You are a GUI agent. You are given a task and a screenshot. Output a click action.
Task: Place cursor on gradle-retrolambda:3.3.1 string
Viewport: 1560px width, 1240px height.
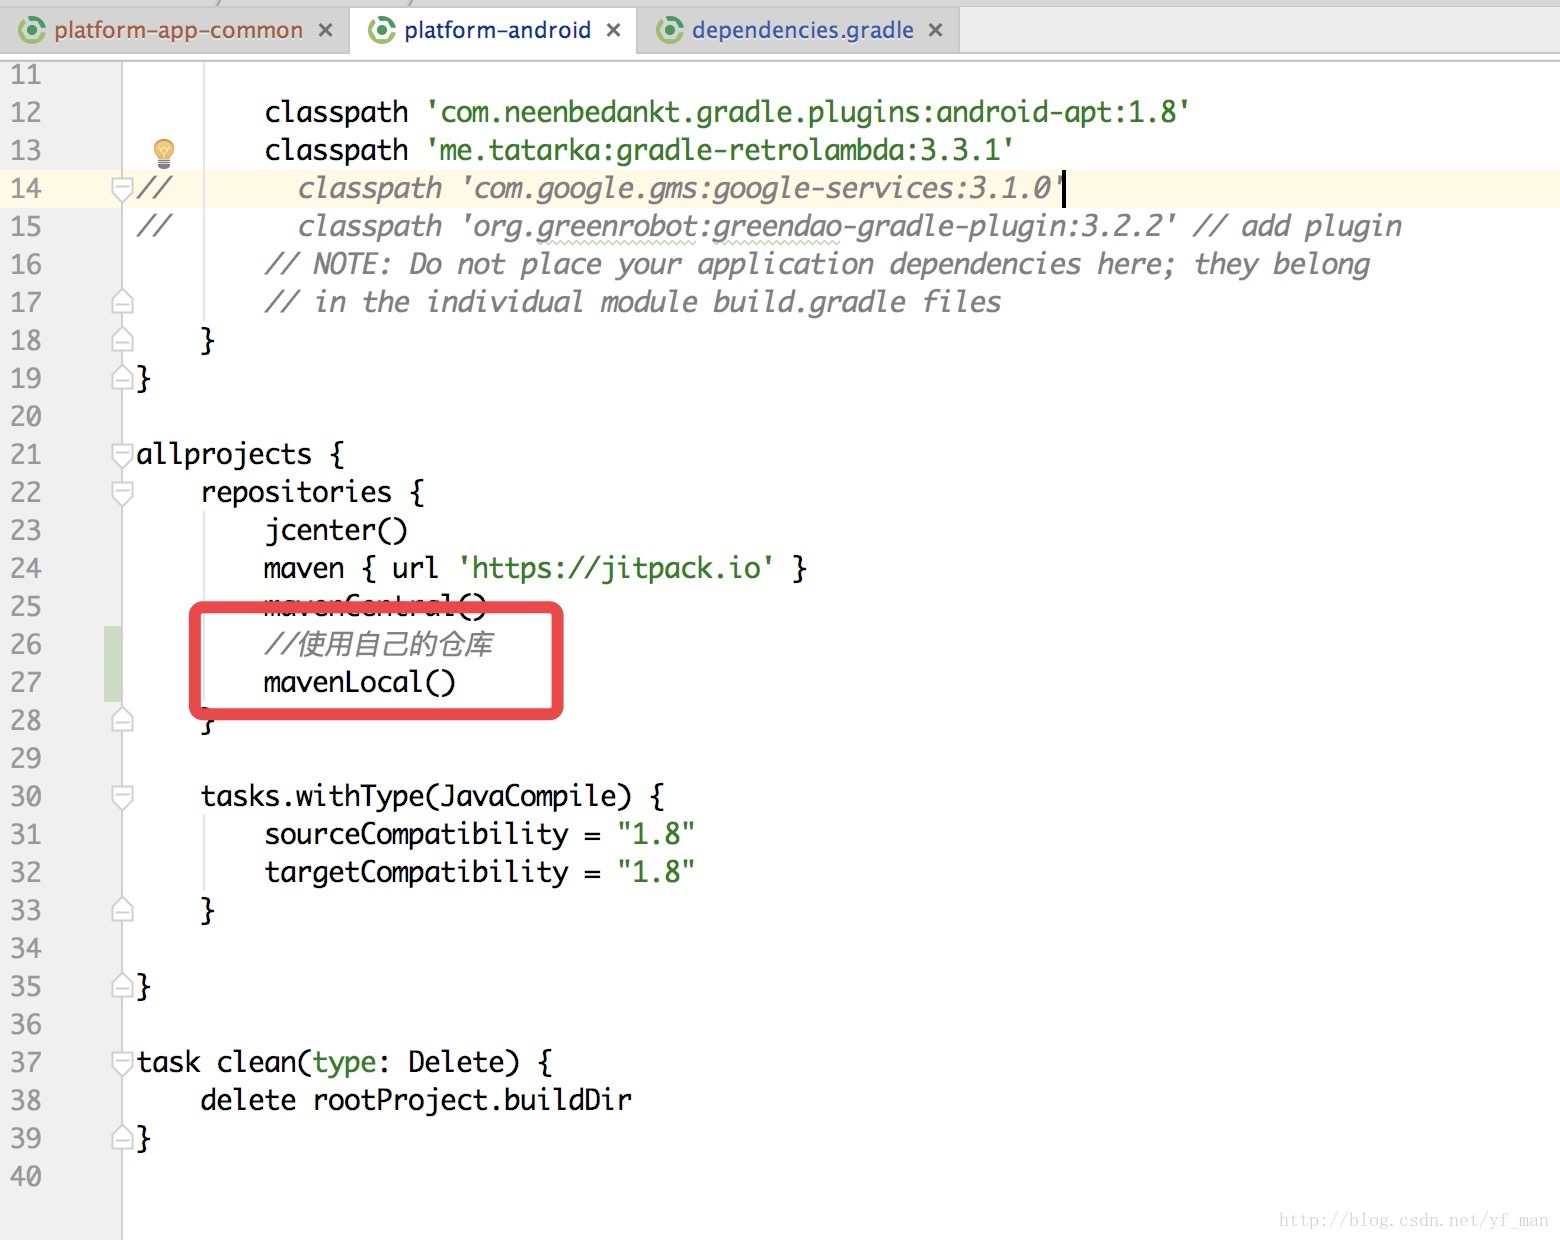point(720,150)
